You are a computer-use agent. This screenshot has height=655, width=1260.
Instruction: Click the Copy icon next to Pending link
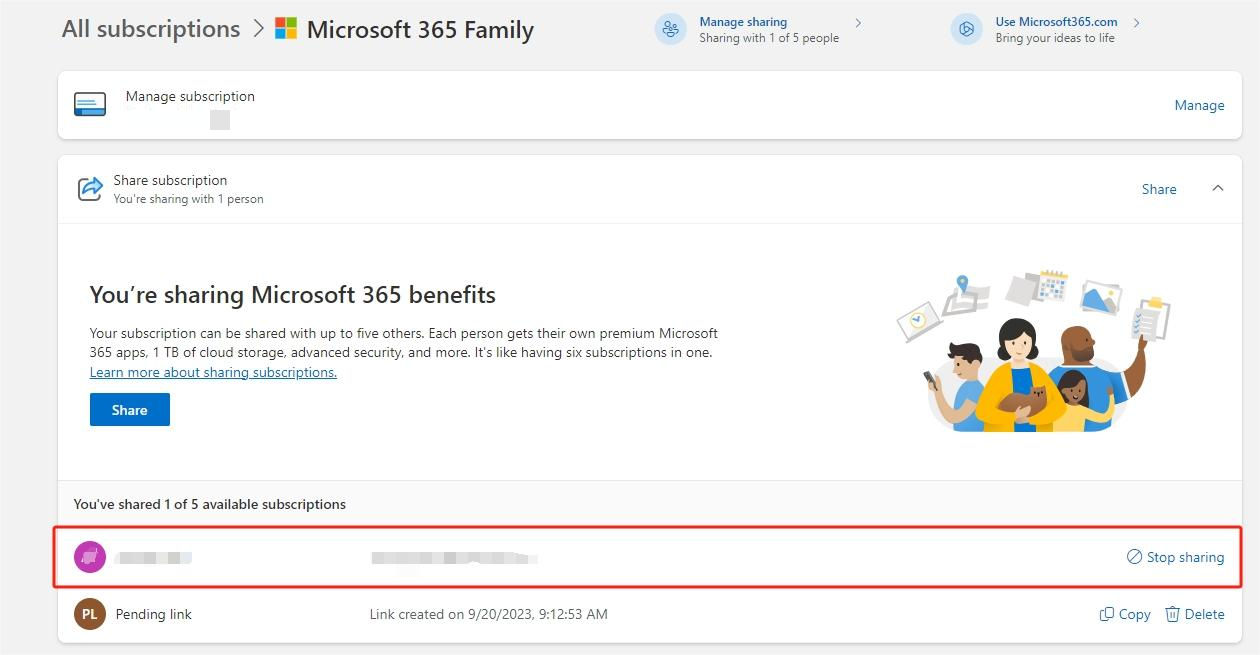(1109, 614)
